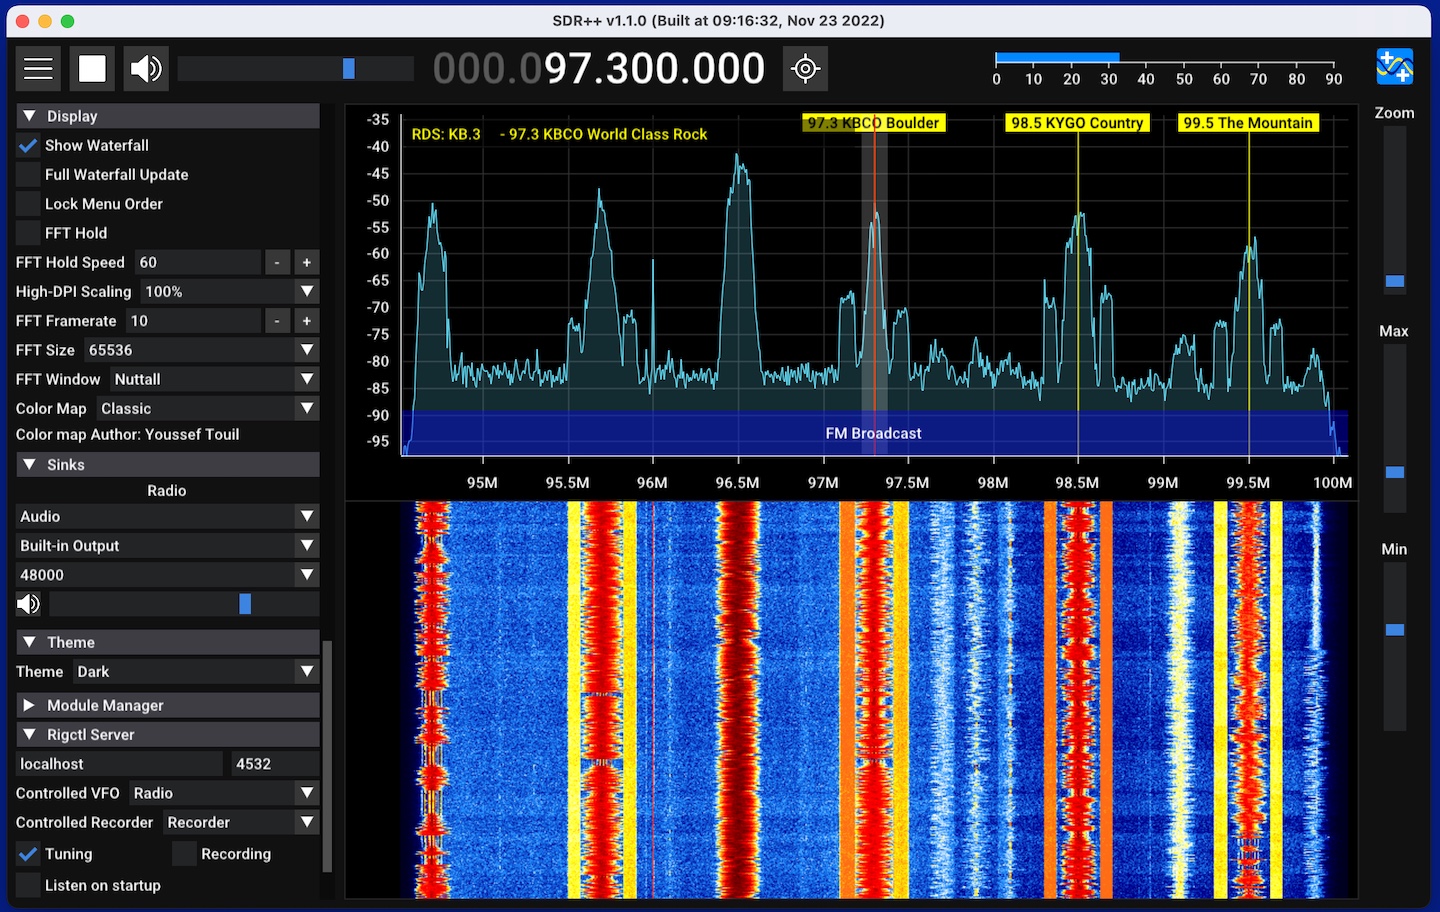Viewport: 1440px width, 912px height.
Task: Mute the sink volume speaker icon
Action: click(28, 604)
